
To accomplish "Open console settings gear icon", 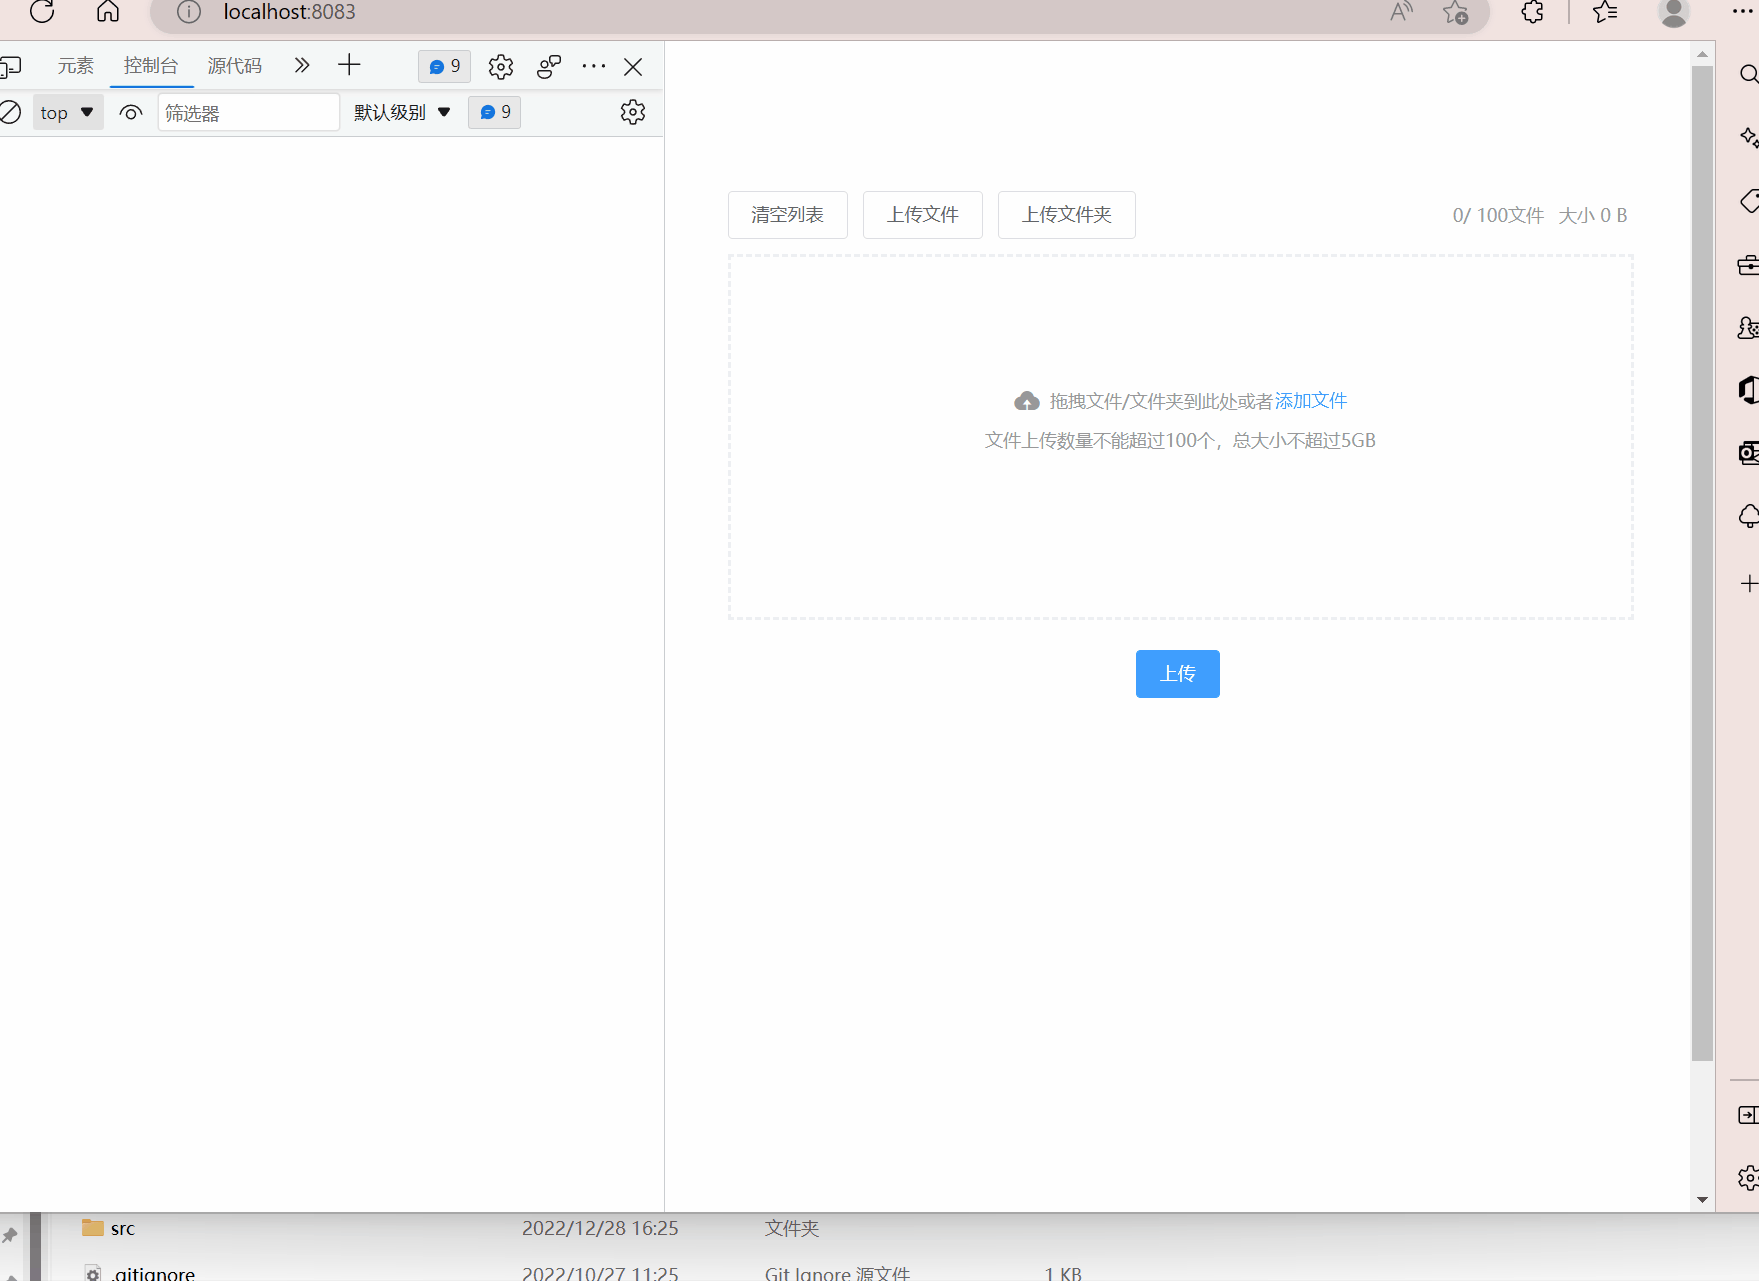I will tap(633, 112).
